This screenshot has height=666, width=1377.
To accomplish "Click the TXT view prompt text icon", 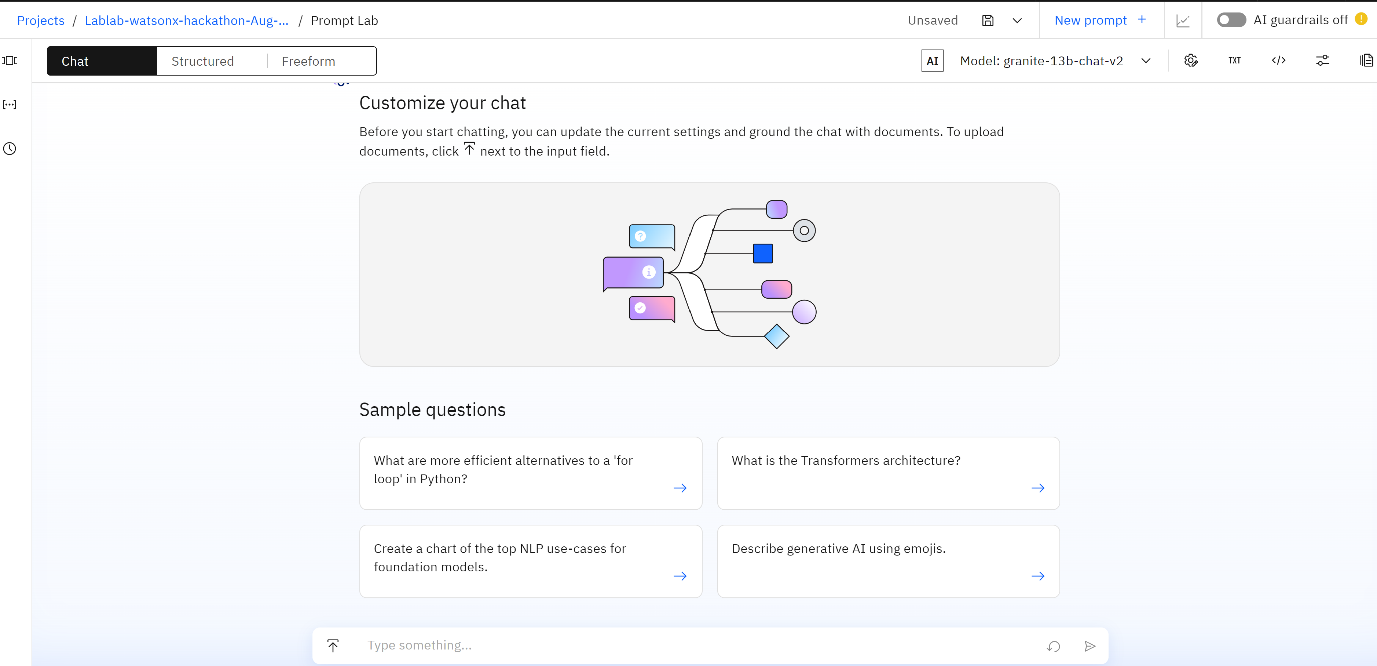I will [x=1235, y=61].
